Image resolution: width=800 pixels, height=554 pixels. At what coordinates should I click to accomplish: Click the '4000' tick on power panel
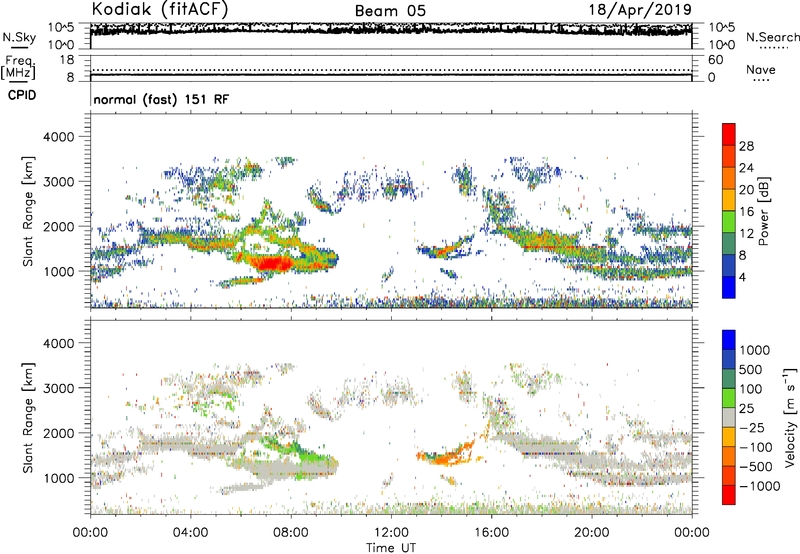[58, 137]
